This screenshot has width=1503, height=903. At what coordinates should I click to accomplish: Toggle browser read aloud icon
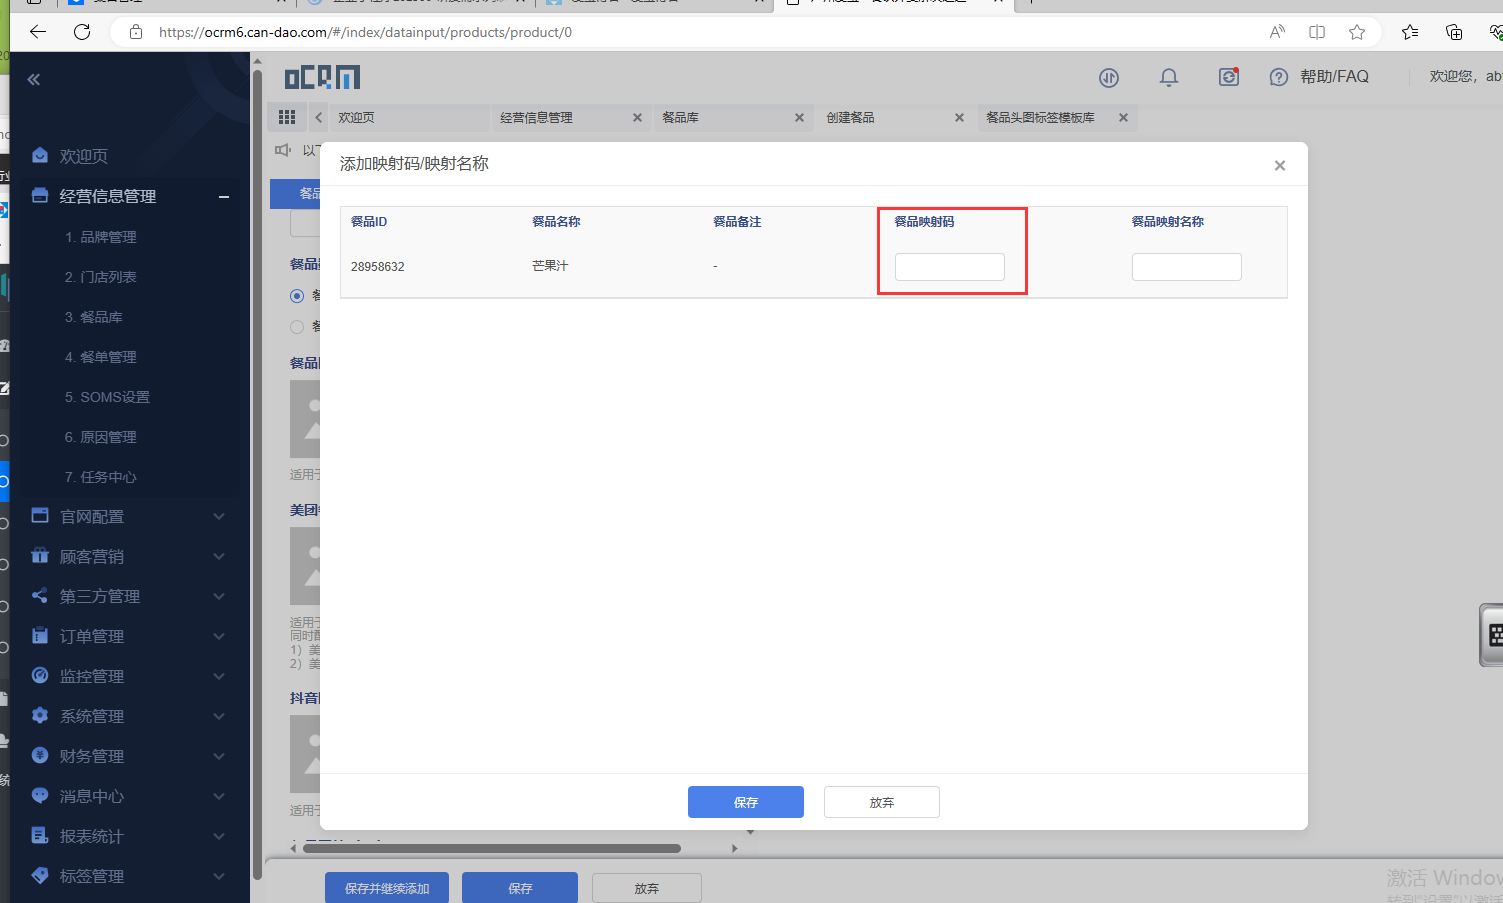[1277, 32]
